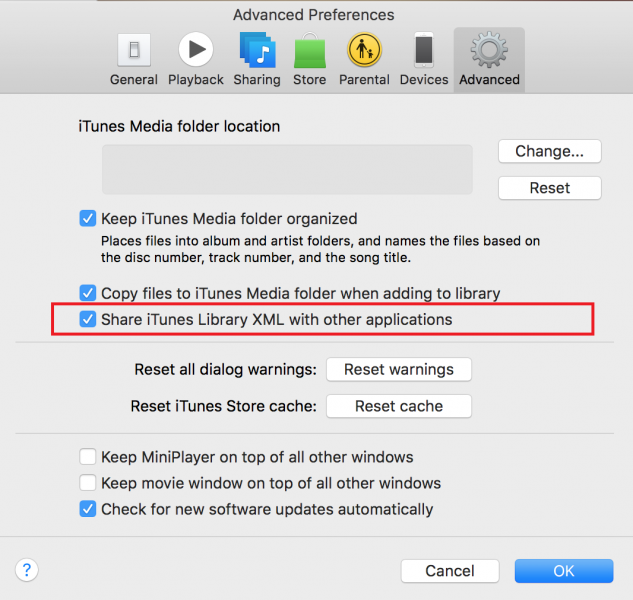Viewport: 633px width, 600px height.
Task: Enable Keep movie window on top
Action: (87, 483)
